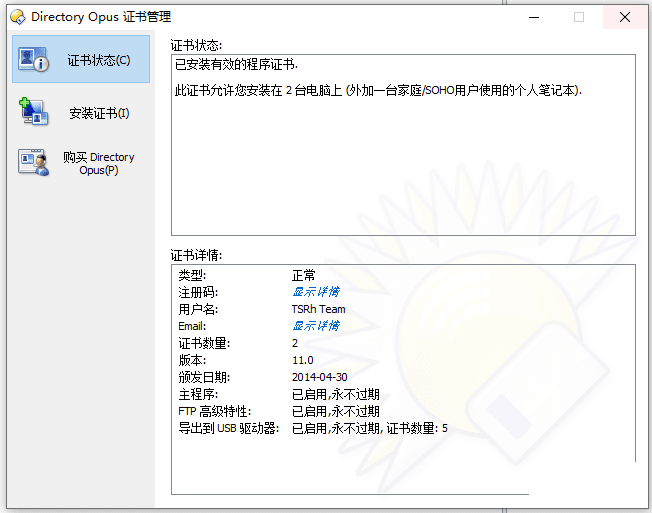Click the 主程序 field label

[x=198, y=394]
